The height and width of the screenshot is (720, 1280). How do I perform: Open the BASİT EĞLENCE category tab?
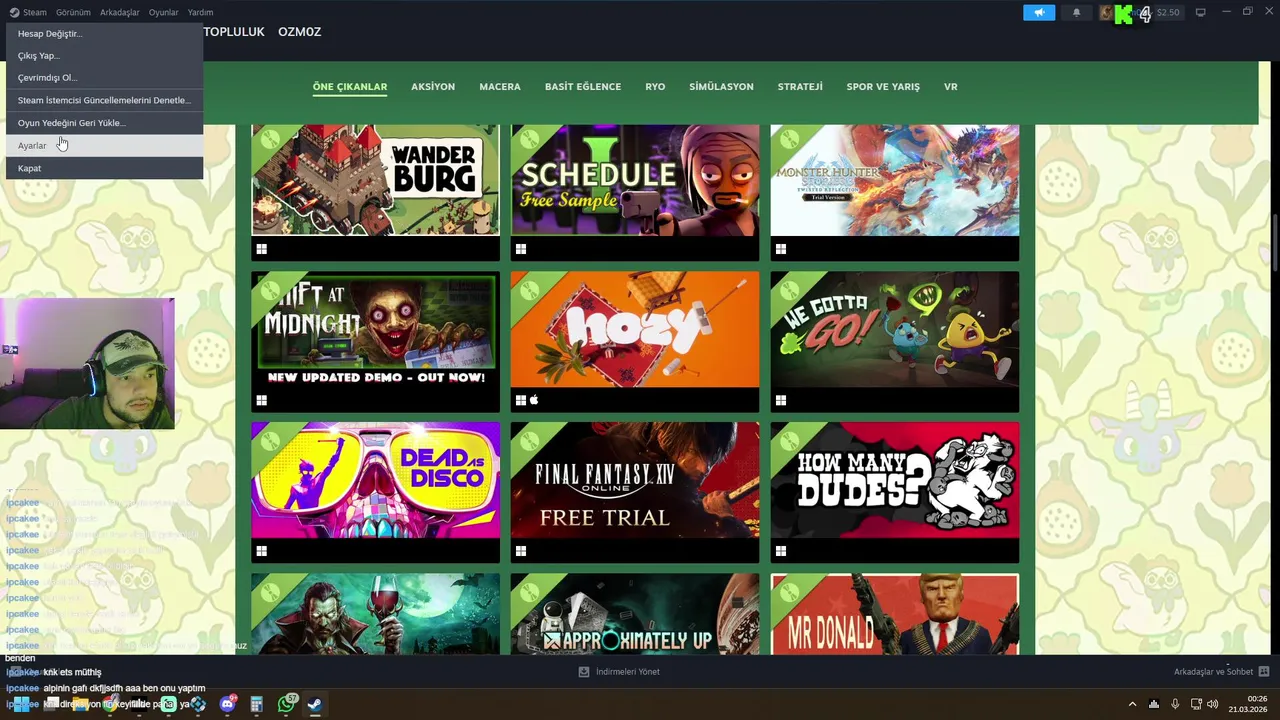coord(583,87)
